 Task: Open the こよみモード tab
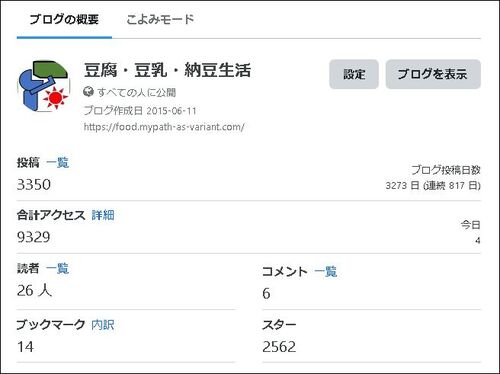click(160, 19)
